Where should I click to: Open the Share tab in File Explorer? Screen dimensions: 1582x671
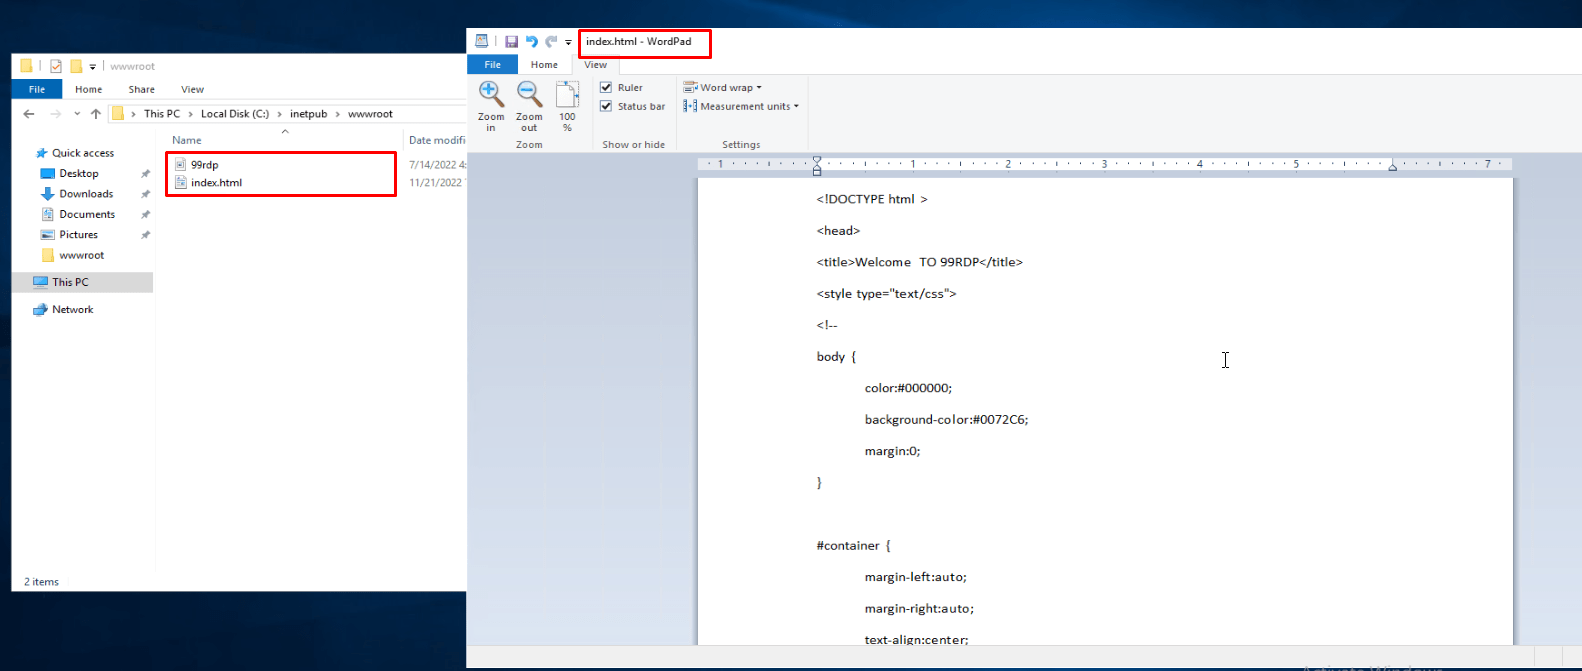pyautogui.click(x=141, y=89)
